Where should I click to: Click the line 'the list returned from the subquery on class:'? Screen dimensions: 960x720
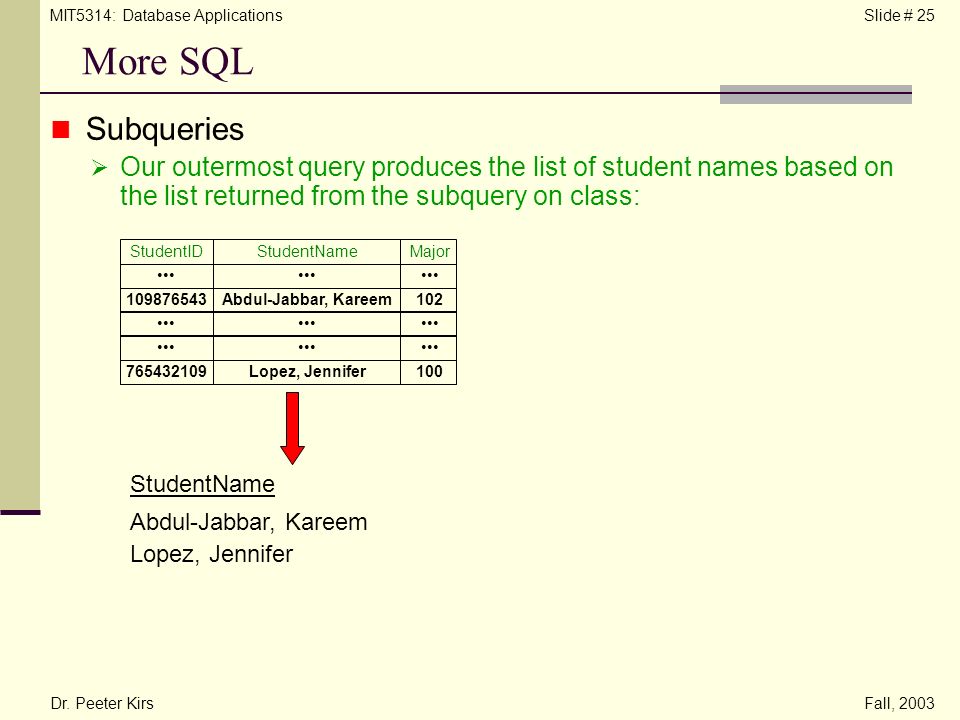[380, 197]
